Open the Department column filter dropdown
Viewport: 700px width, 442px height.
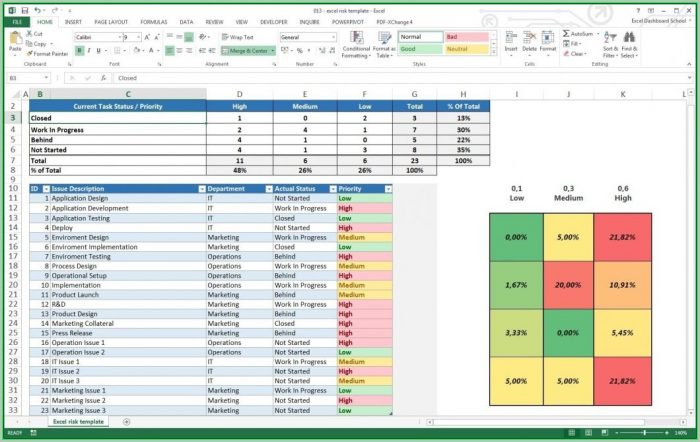coord(267,188)
